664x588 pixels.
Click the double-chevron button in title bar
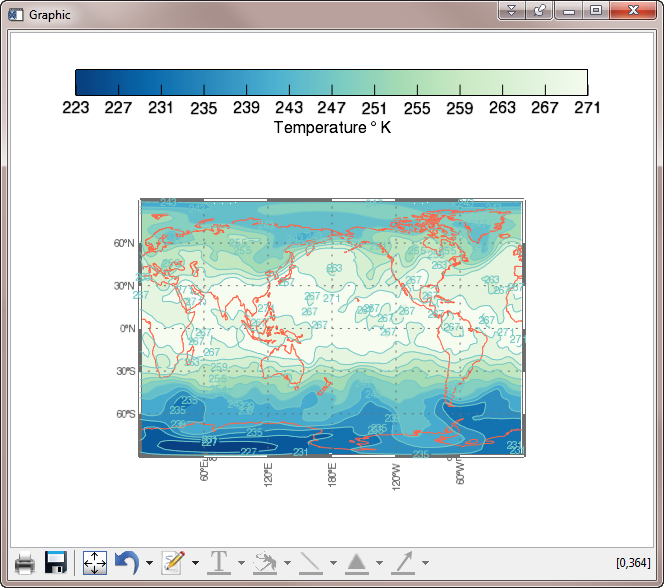click(512, 10)
